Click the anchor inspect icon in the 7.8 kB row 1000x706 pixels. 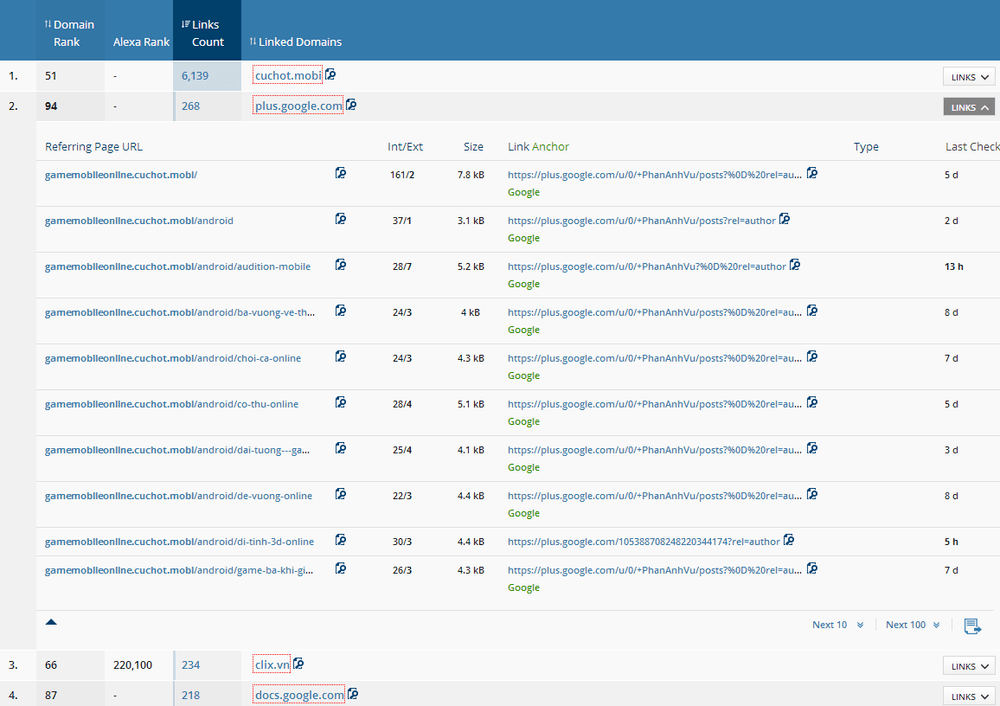pyautogui.click(x=812, y=173)
